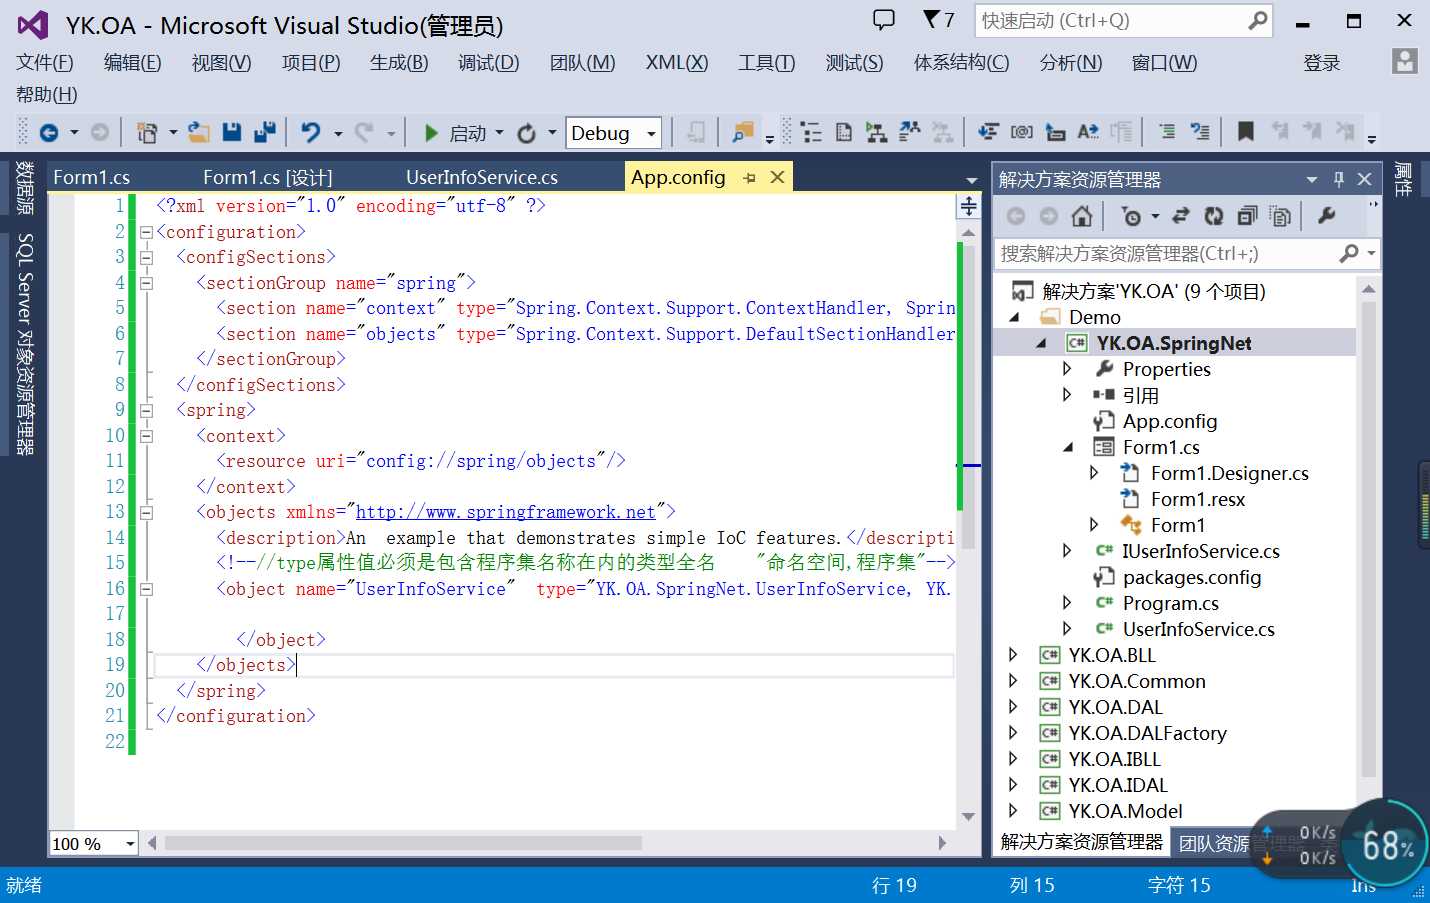Screen dimensions: 1430x903
Task: Click the refresh/restart browser icon in the toolbar
Action: point(527,133)
